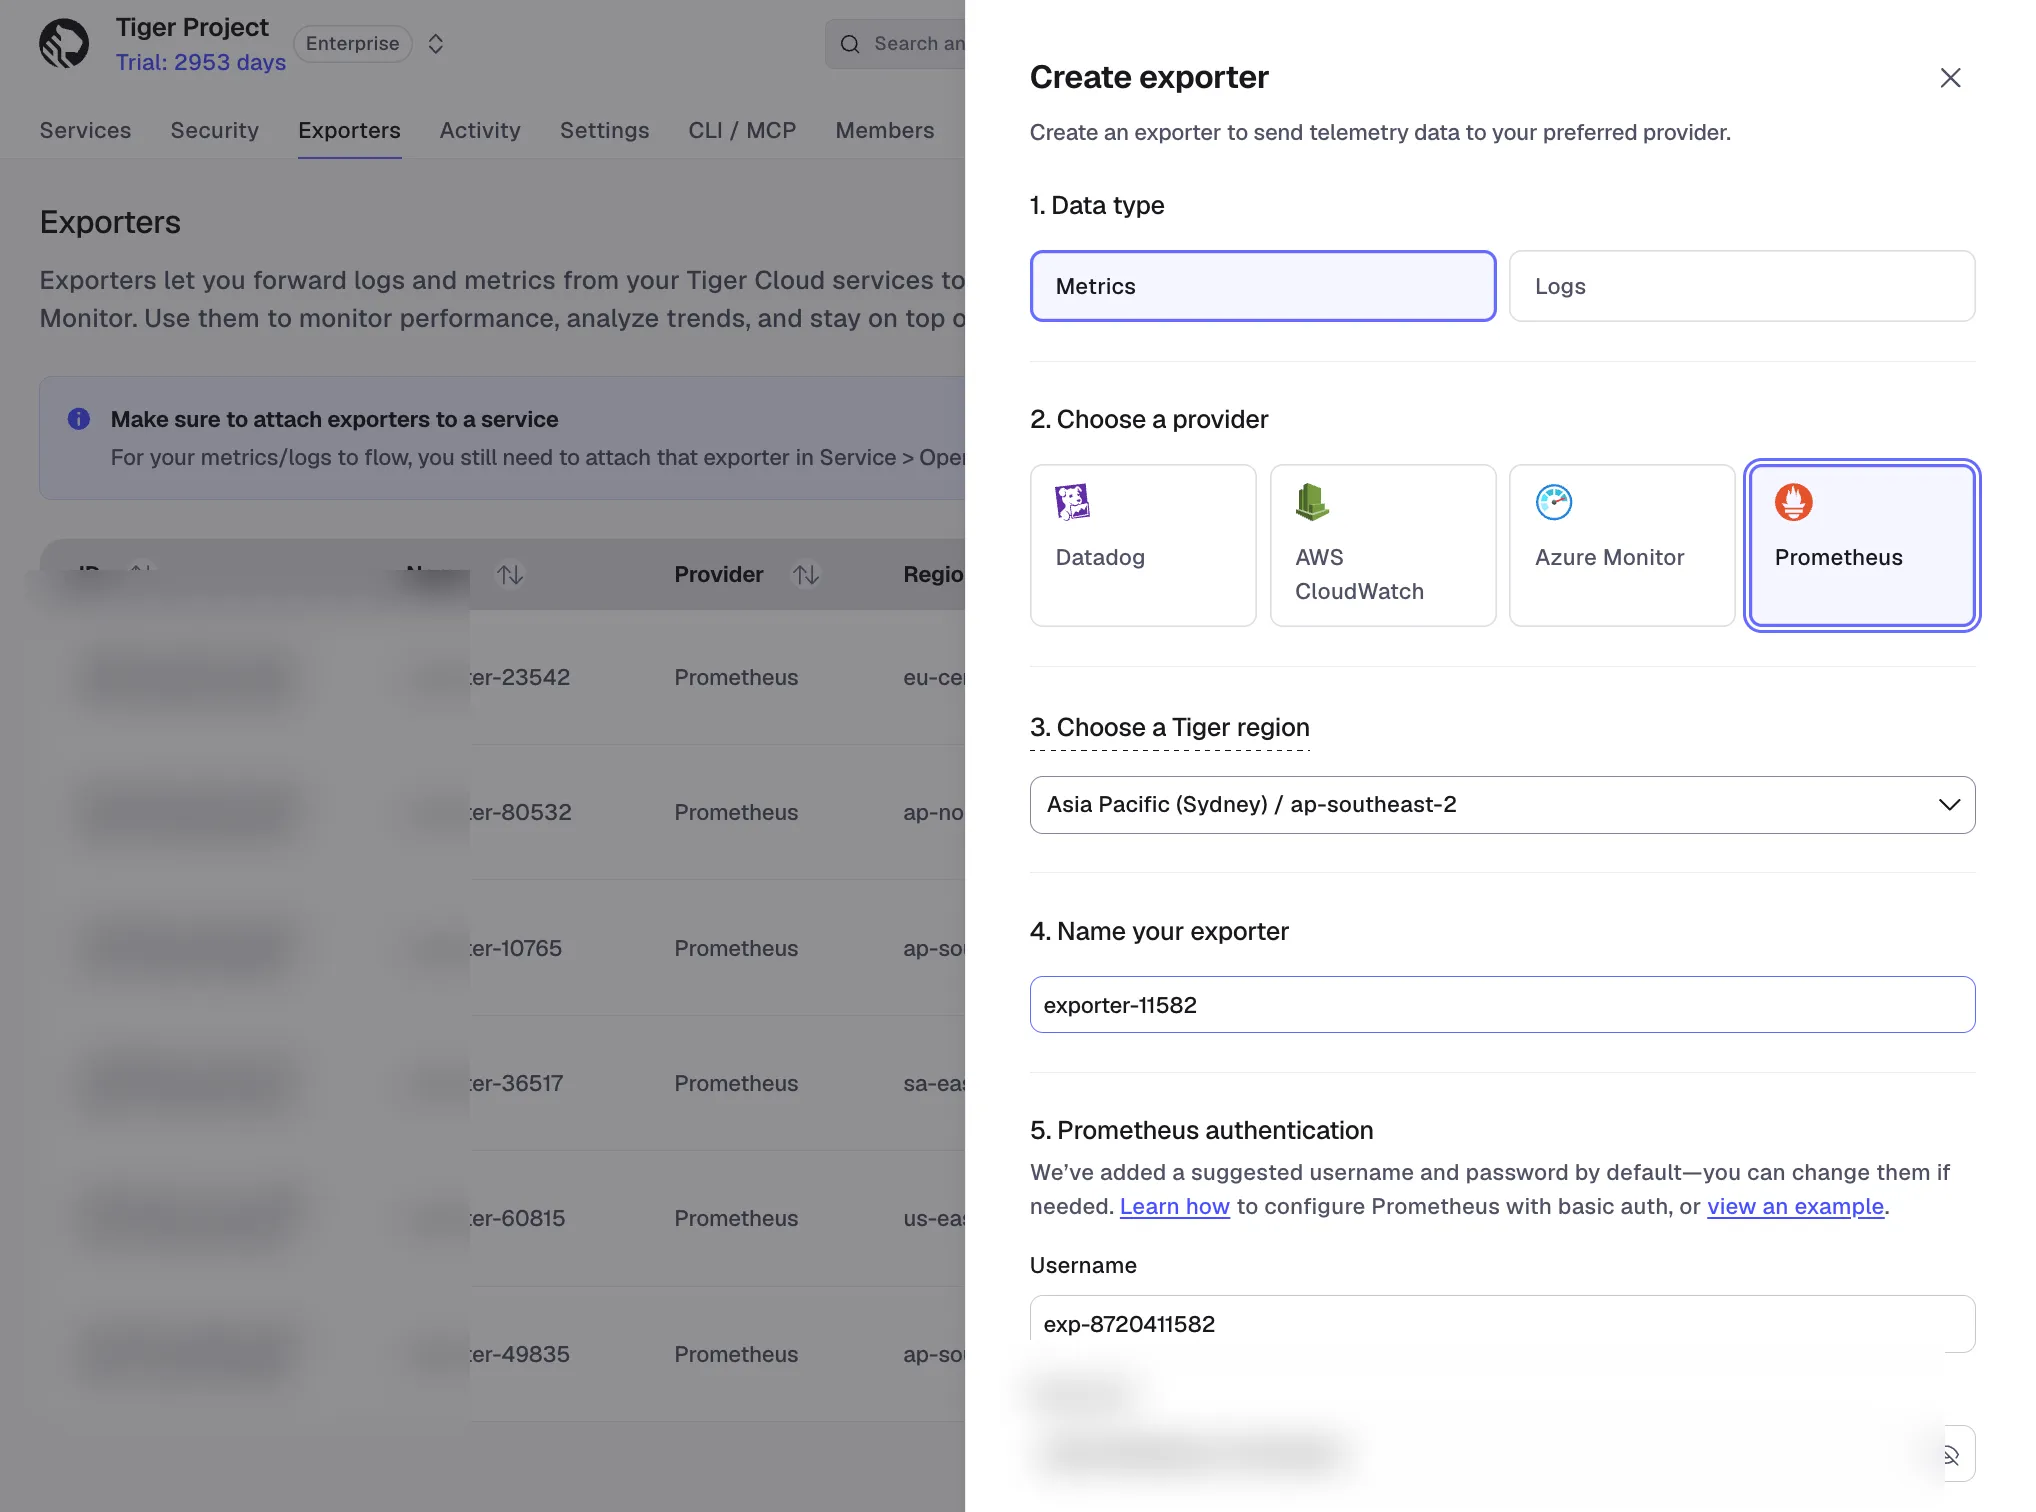Toggle password visibility eye icon
This screenshot has width=2036, height=1512.
pos(1950,1455)
